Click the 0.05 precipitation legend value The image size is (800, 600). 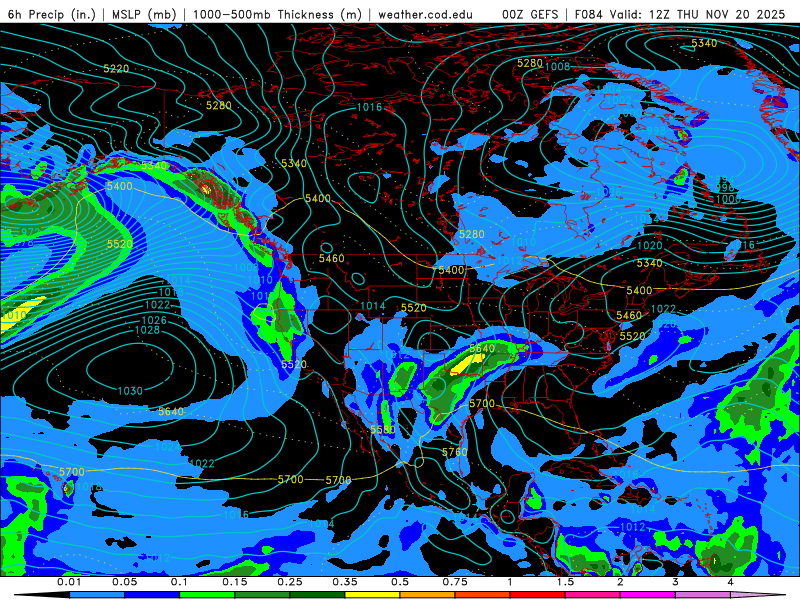124,582
